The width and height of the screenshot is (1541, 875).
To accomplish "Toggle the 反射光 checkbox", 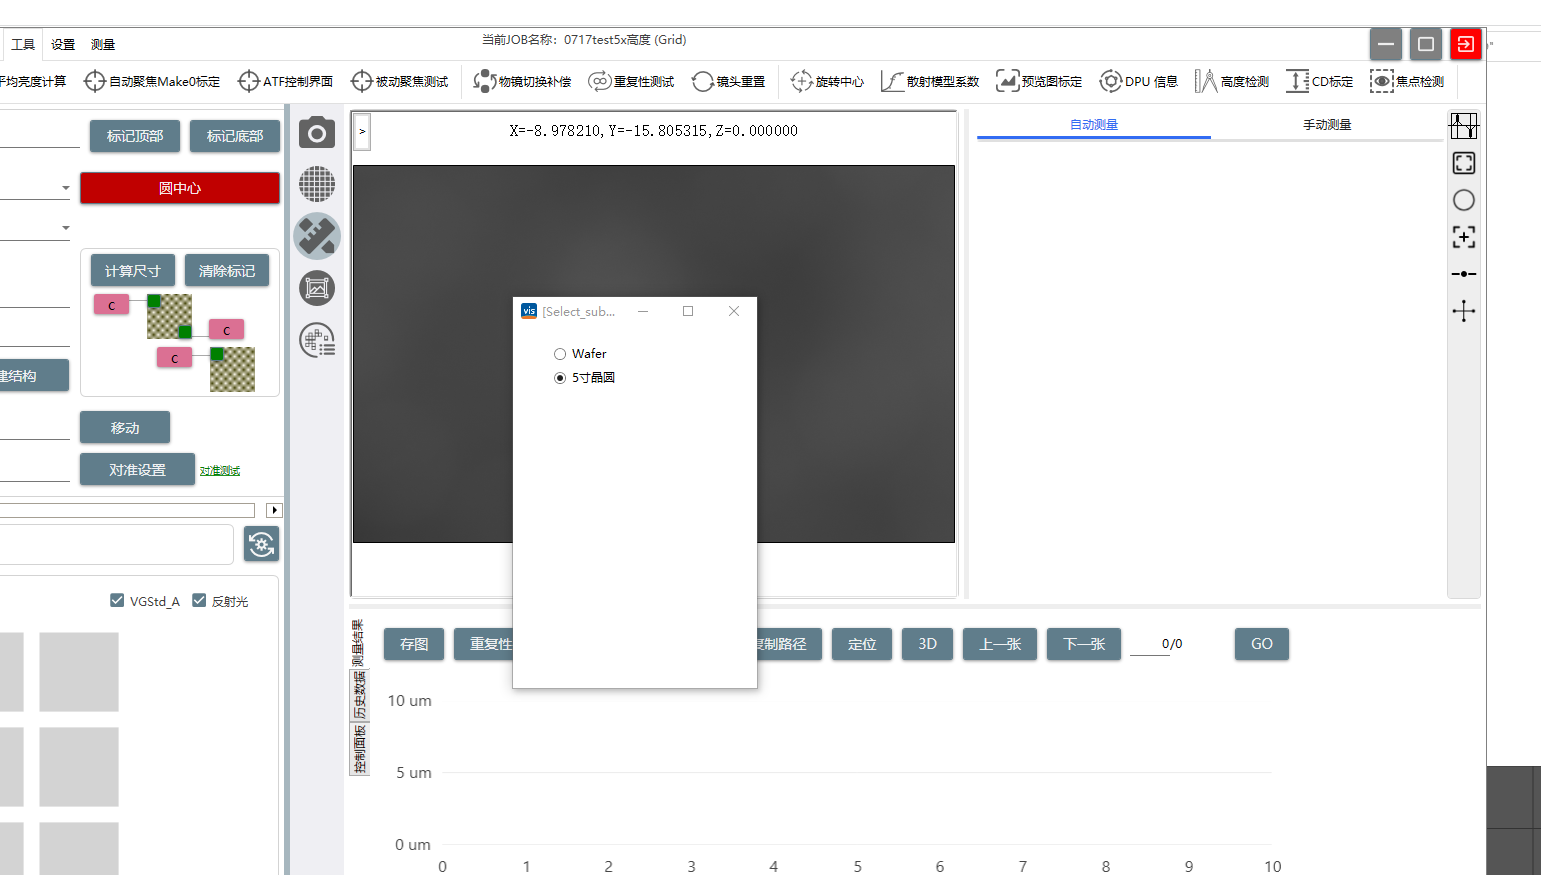I will [199, 600].
